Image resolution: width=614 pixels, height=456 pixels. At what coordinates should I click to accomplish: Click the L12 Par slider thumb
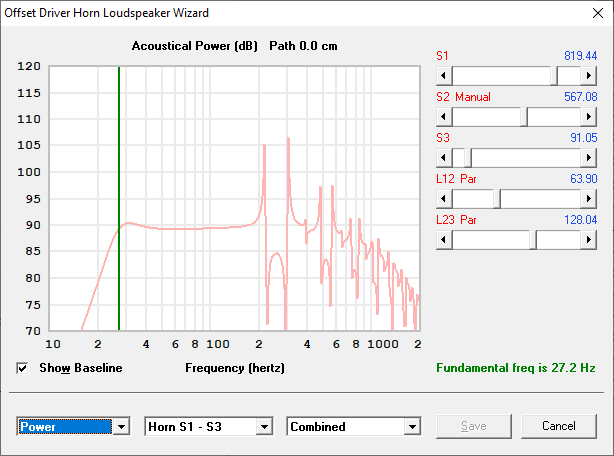[x=497, y=199]
